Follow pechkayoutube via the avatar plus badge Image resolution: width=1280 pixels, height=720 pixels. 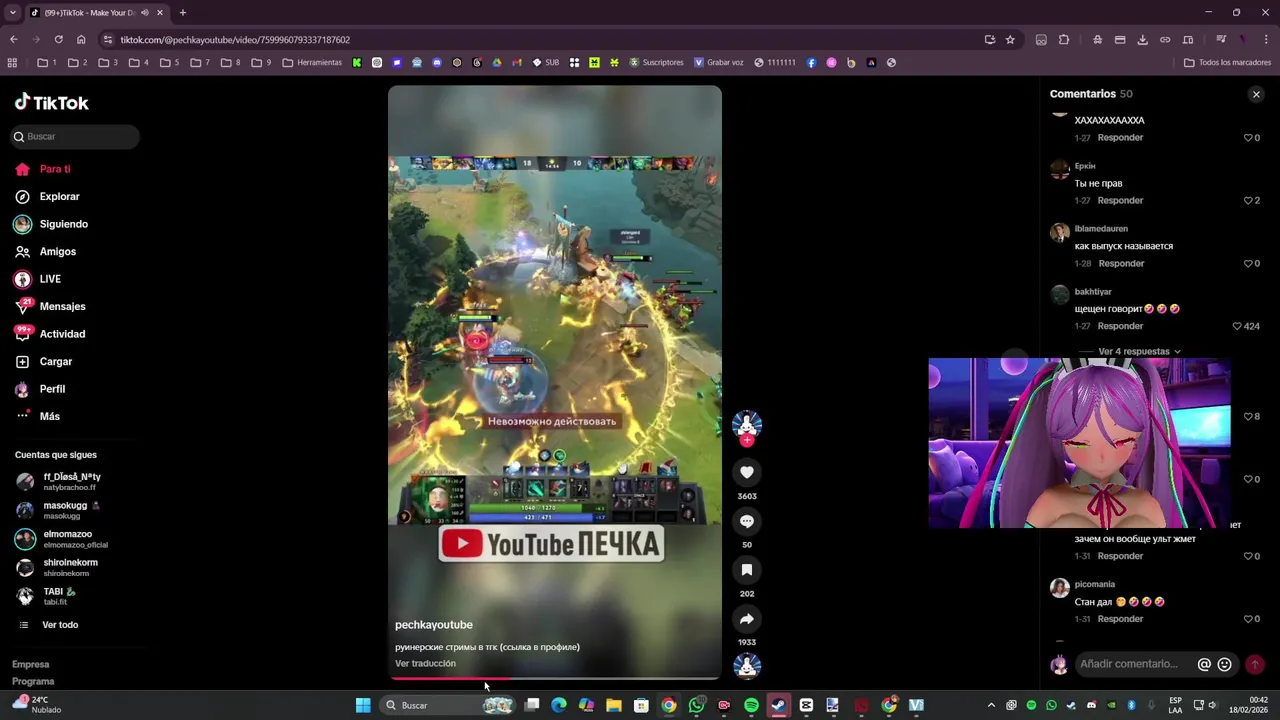[747, 440]
